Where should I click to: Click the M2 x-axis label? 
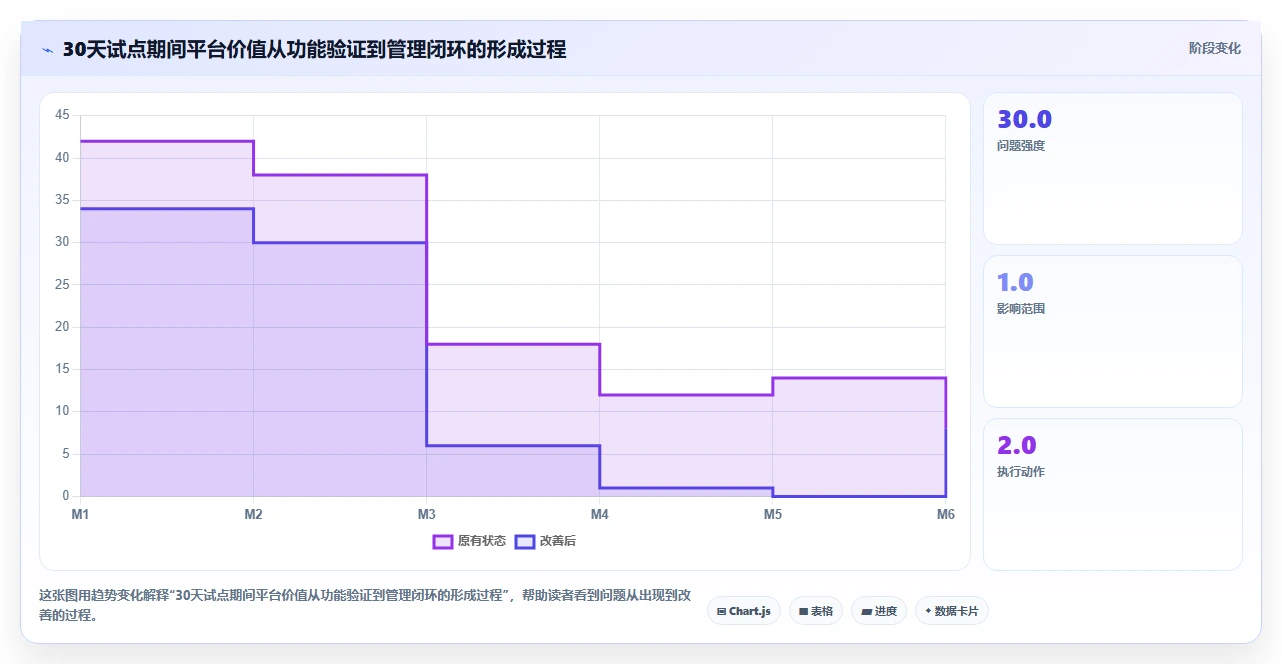coord(253,514)
